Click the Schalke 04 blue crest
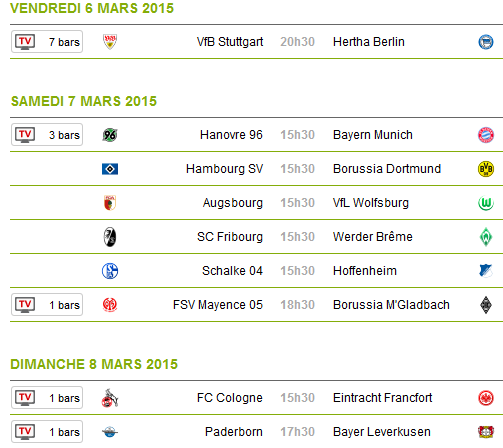Screen dimensions: 503x448 [x=110, y=271]
